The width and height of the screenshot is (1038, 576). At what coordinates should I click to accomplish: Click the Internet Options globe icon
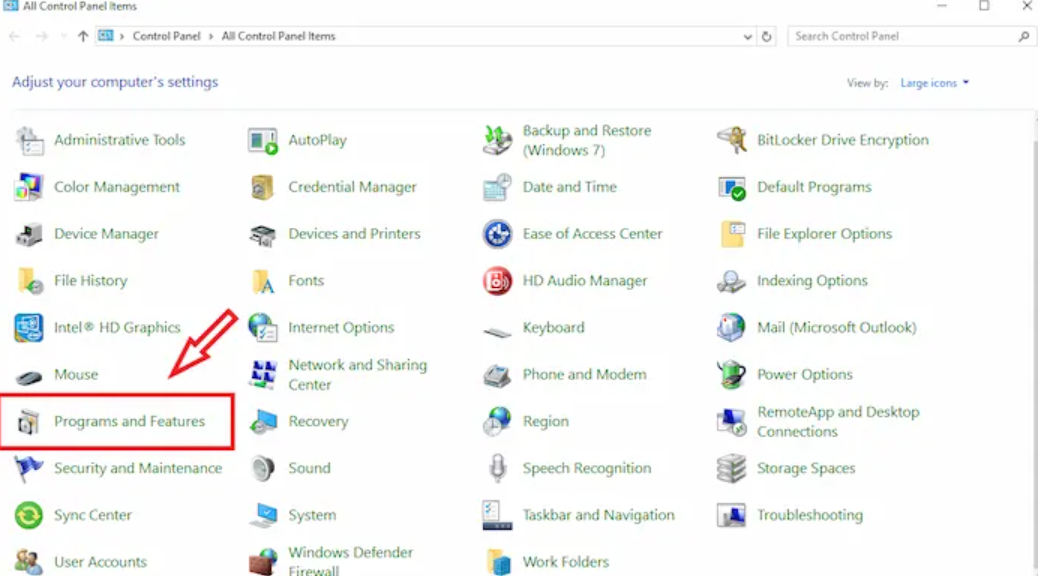click(263, 328)
